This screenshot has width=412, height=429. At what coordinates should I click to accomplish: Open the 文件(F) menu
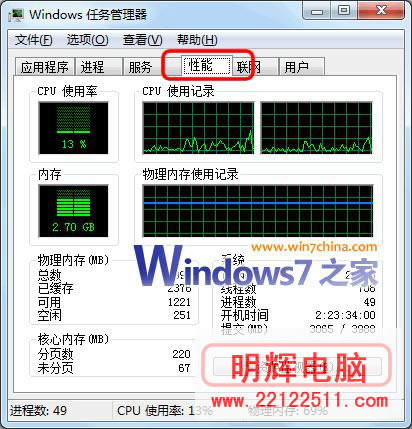[33, 40]
